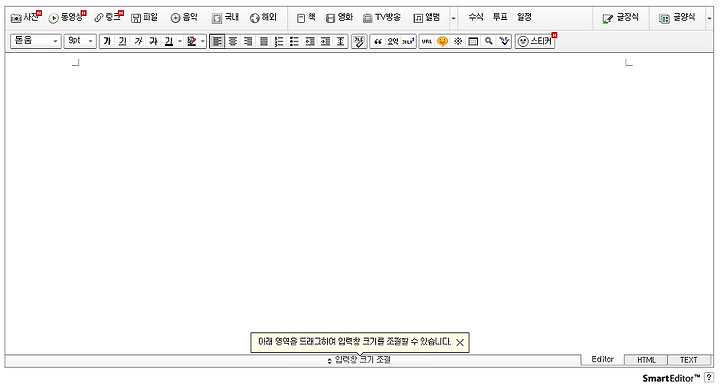Viewport: 720px width, 389px height.
Task: Insert movie info using 영화
Action: 339,18
